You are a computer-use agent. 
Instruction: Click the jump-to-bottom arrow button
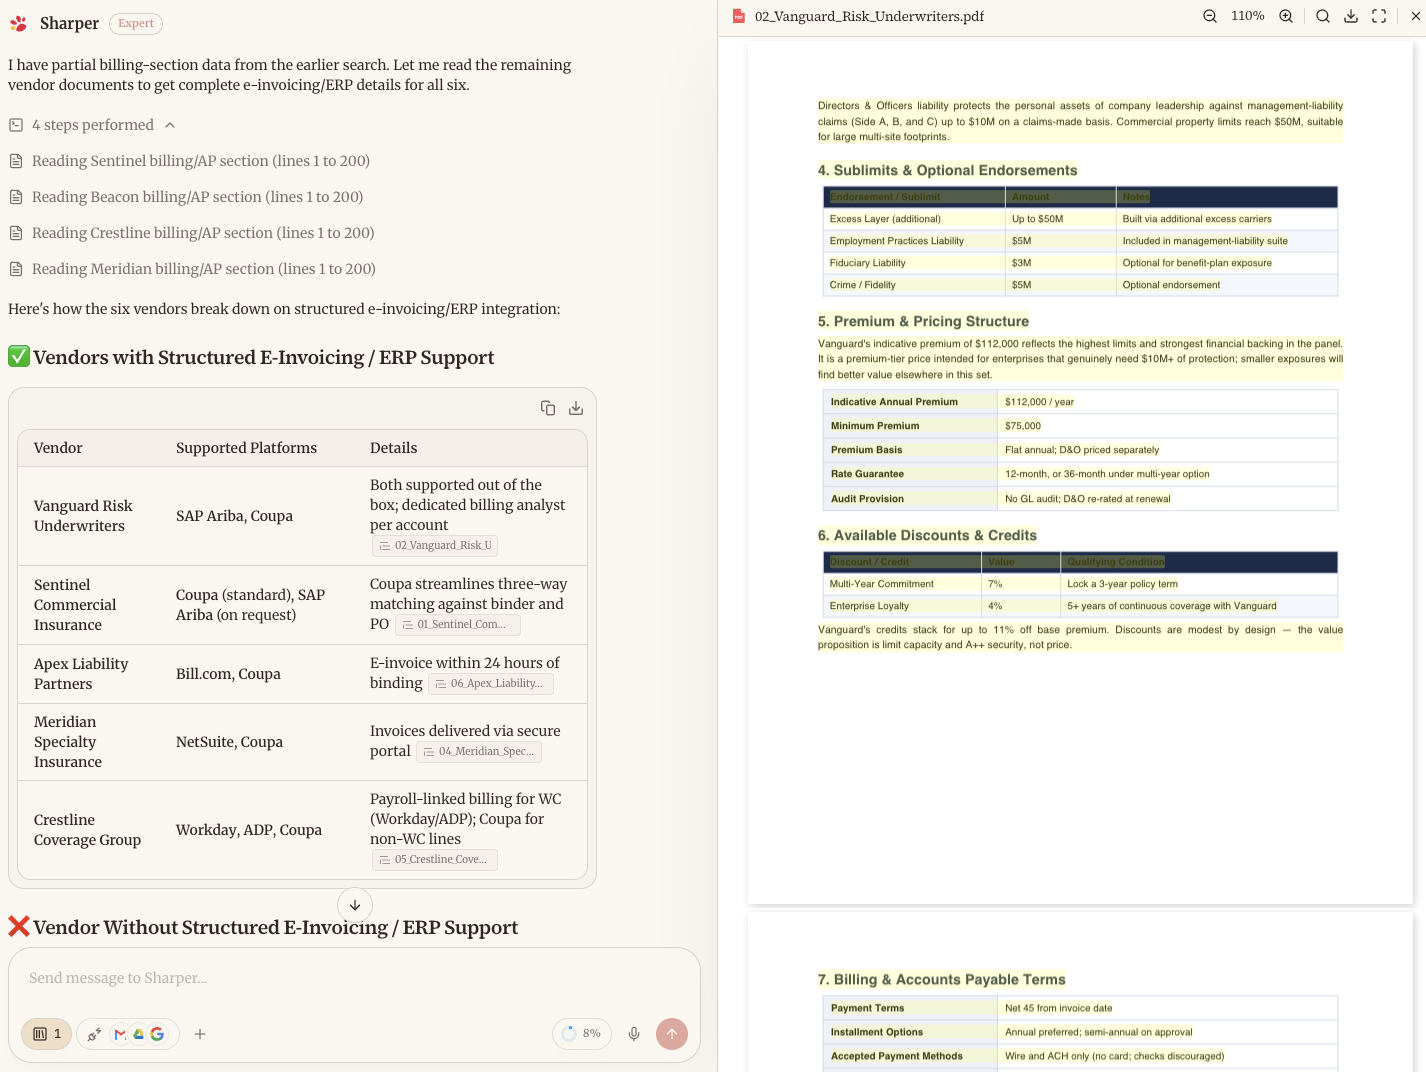click(x=355, y=905)
